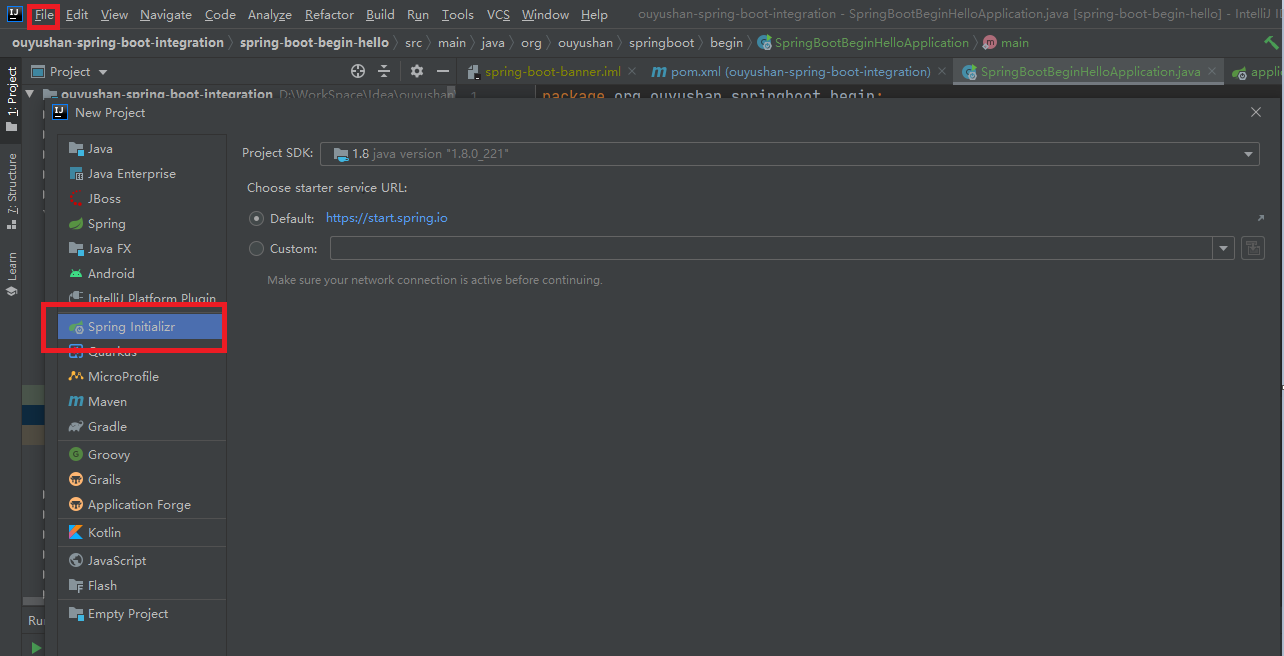Screen dimensions: 1284x656
Task: Collapse all nodes in the Project tree
Action: point(387,71)
